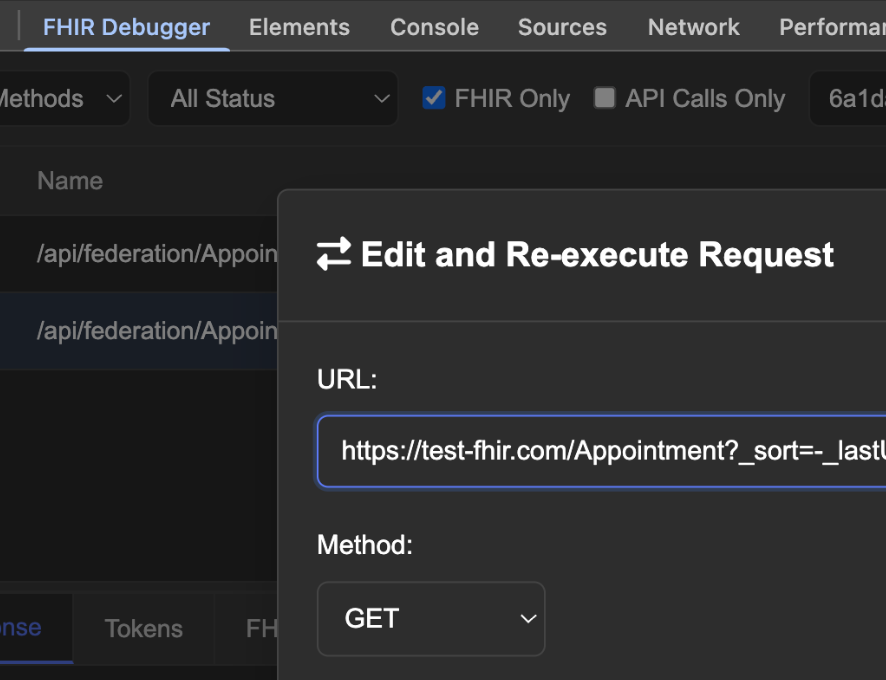Screen dimensions: 886x680
Task: Select the Network tab
Action: 693,27
